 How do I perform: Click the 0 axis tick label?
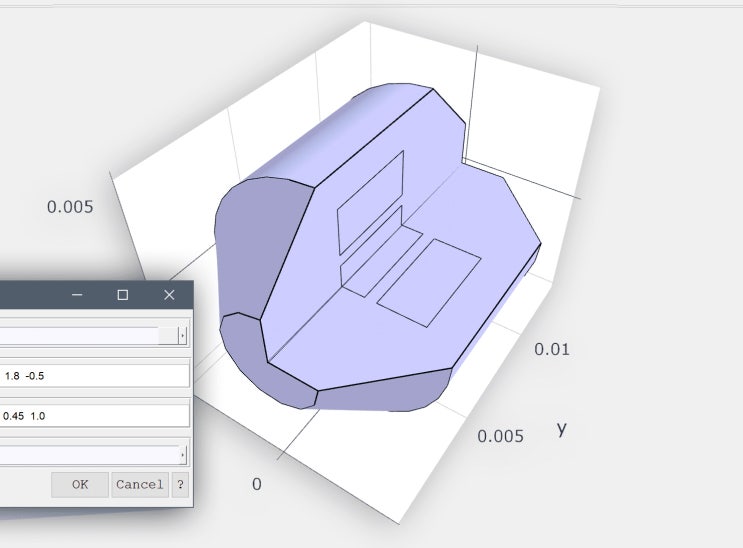257,484
